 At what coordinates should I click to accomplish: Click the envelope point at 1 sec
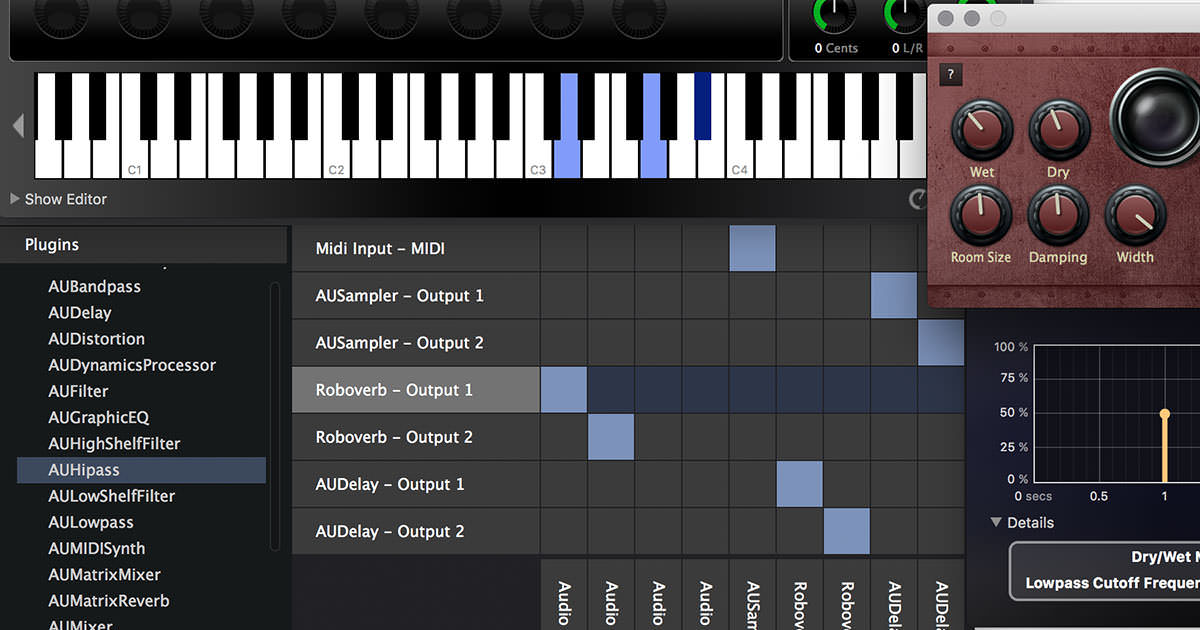coord(1164,413)
